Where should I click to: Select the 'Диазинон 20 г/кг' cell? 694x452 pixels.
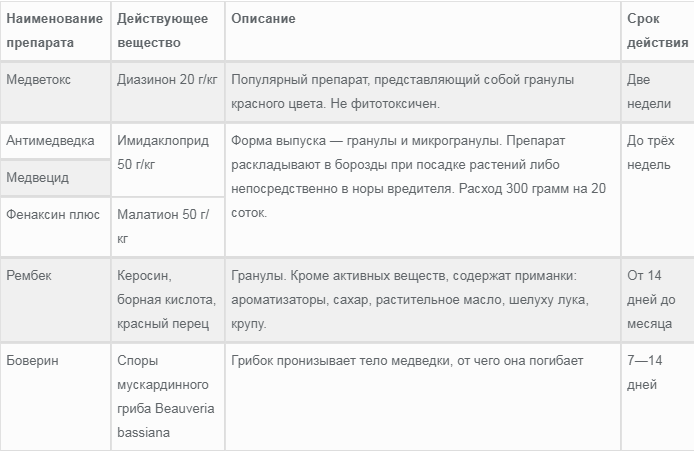[x=166, y=78]
